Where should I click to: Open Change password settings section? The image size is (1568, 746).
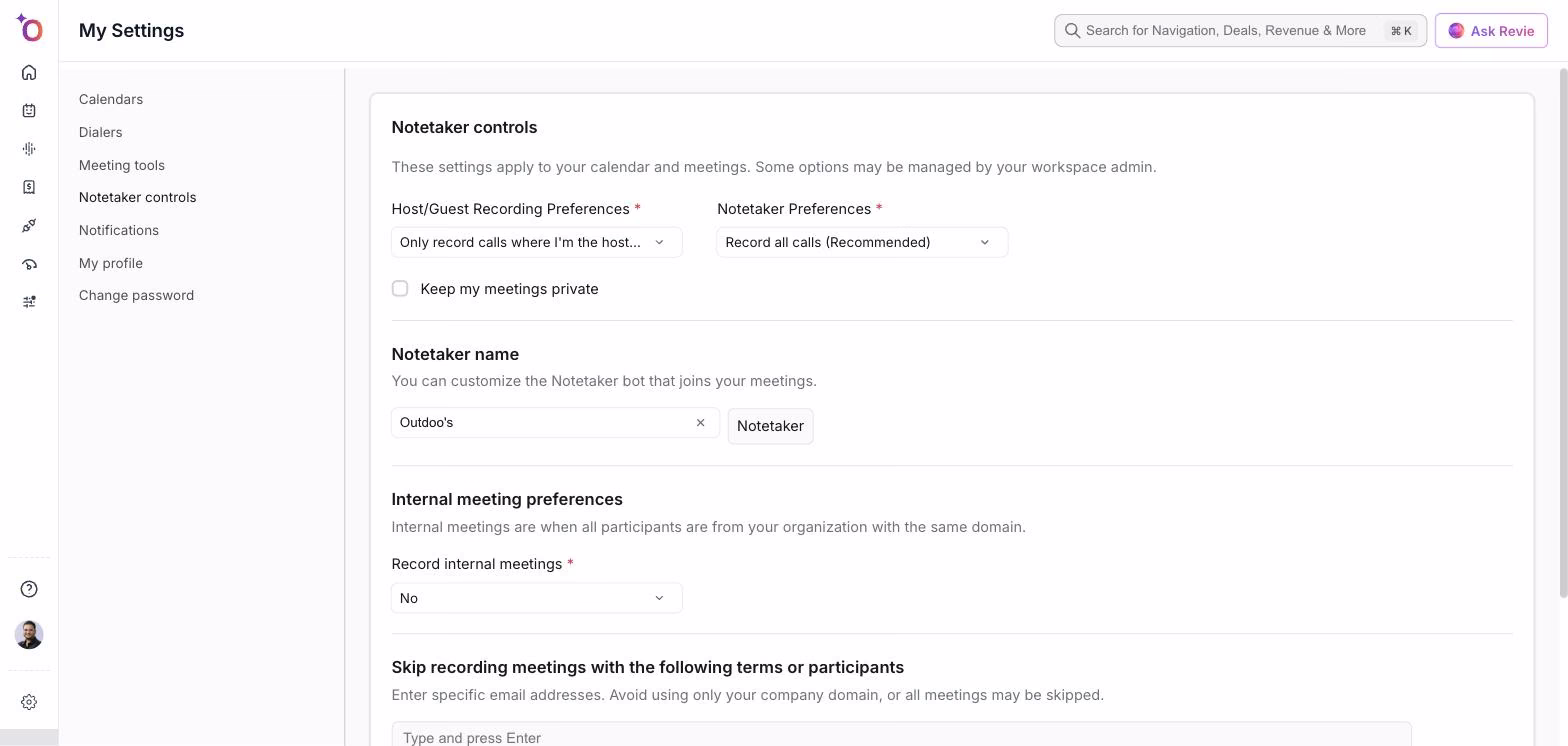pyautogui.click(x=137, y=295)
